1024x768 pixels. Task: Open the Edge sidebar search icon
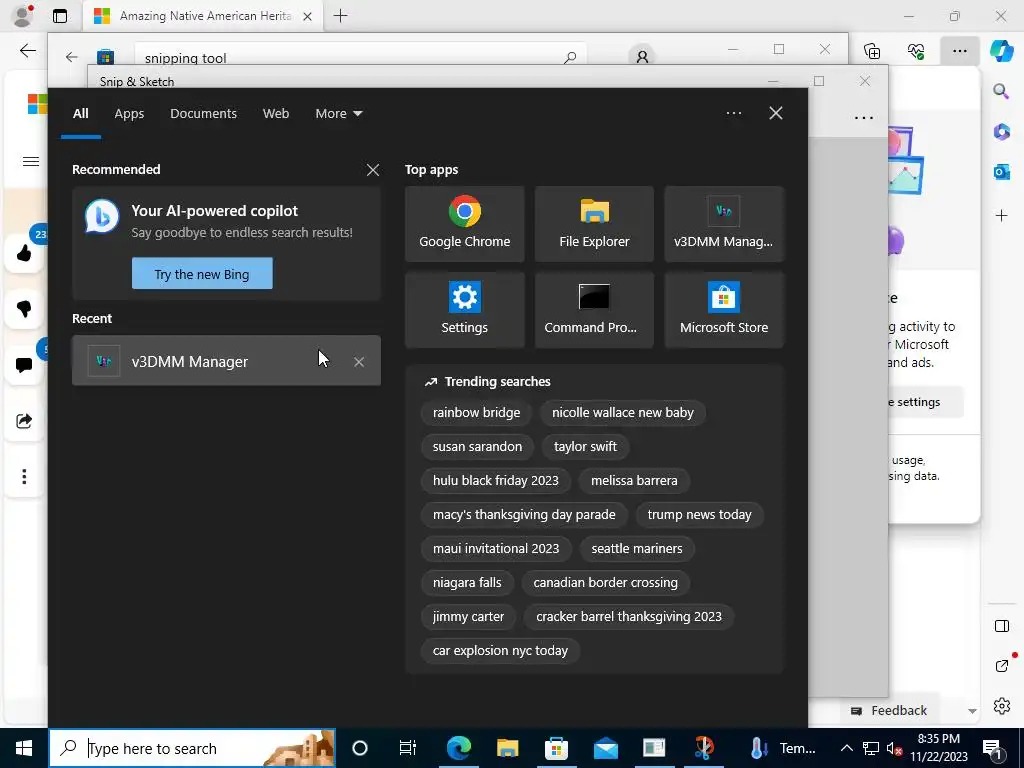1001,91
